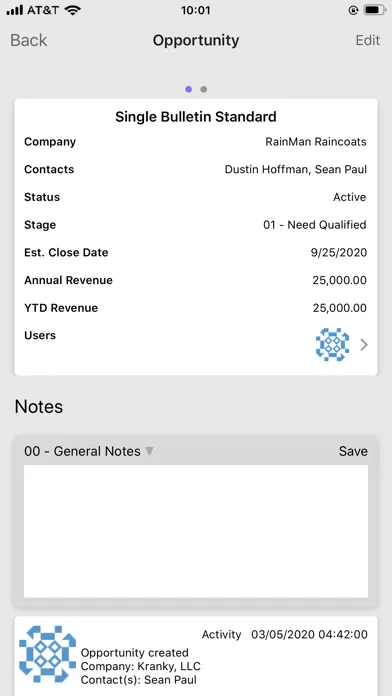Tap the battery icon in status bar
The height and width of the screenshot is (696, 392).
(374, 10)
